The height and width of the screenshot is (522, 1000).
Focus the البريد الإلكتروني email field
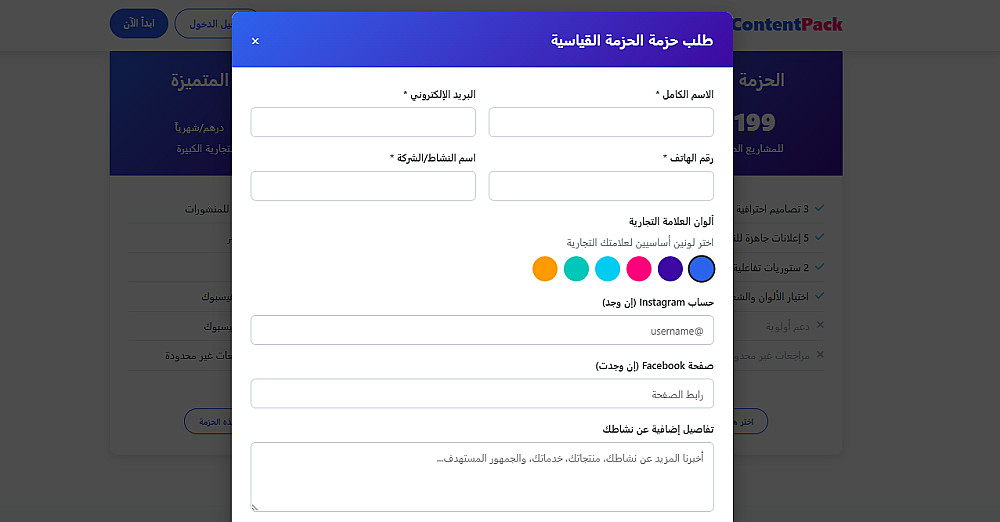pyautogui.click(x=363, y=122)
